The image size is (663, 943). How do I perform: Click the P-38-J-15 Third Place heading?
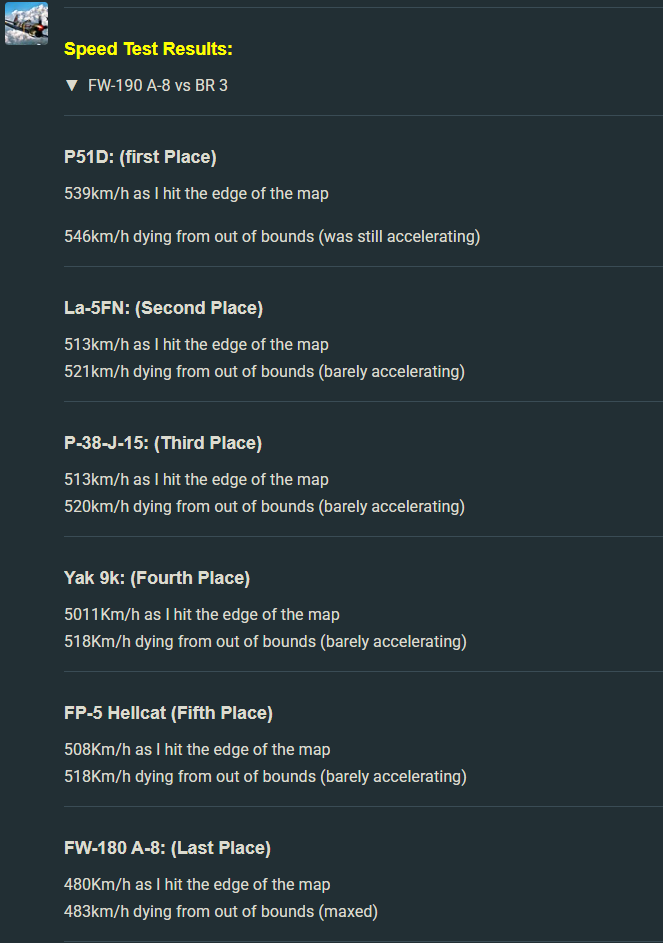pyautogui.click(x=163, y=443)
